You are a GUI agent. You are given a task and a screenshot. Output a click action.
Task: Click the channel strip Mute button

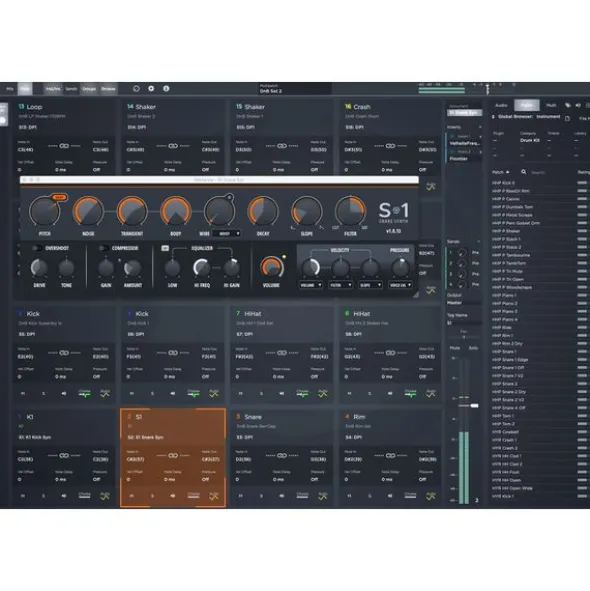[455, 348]
